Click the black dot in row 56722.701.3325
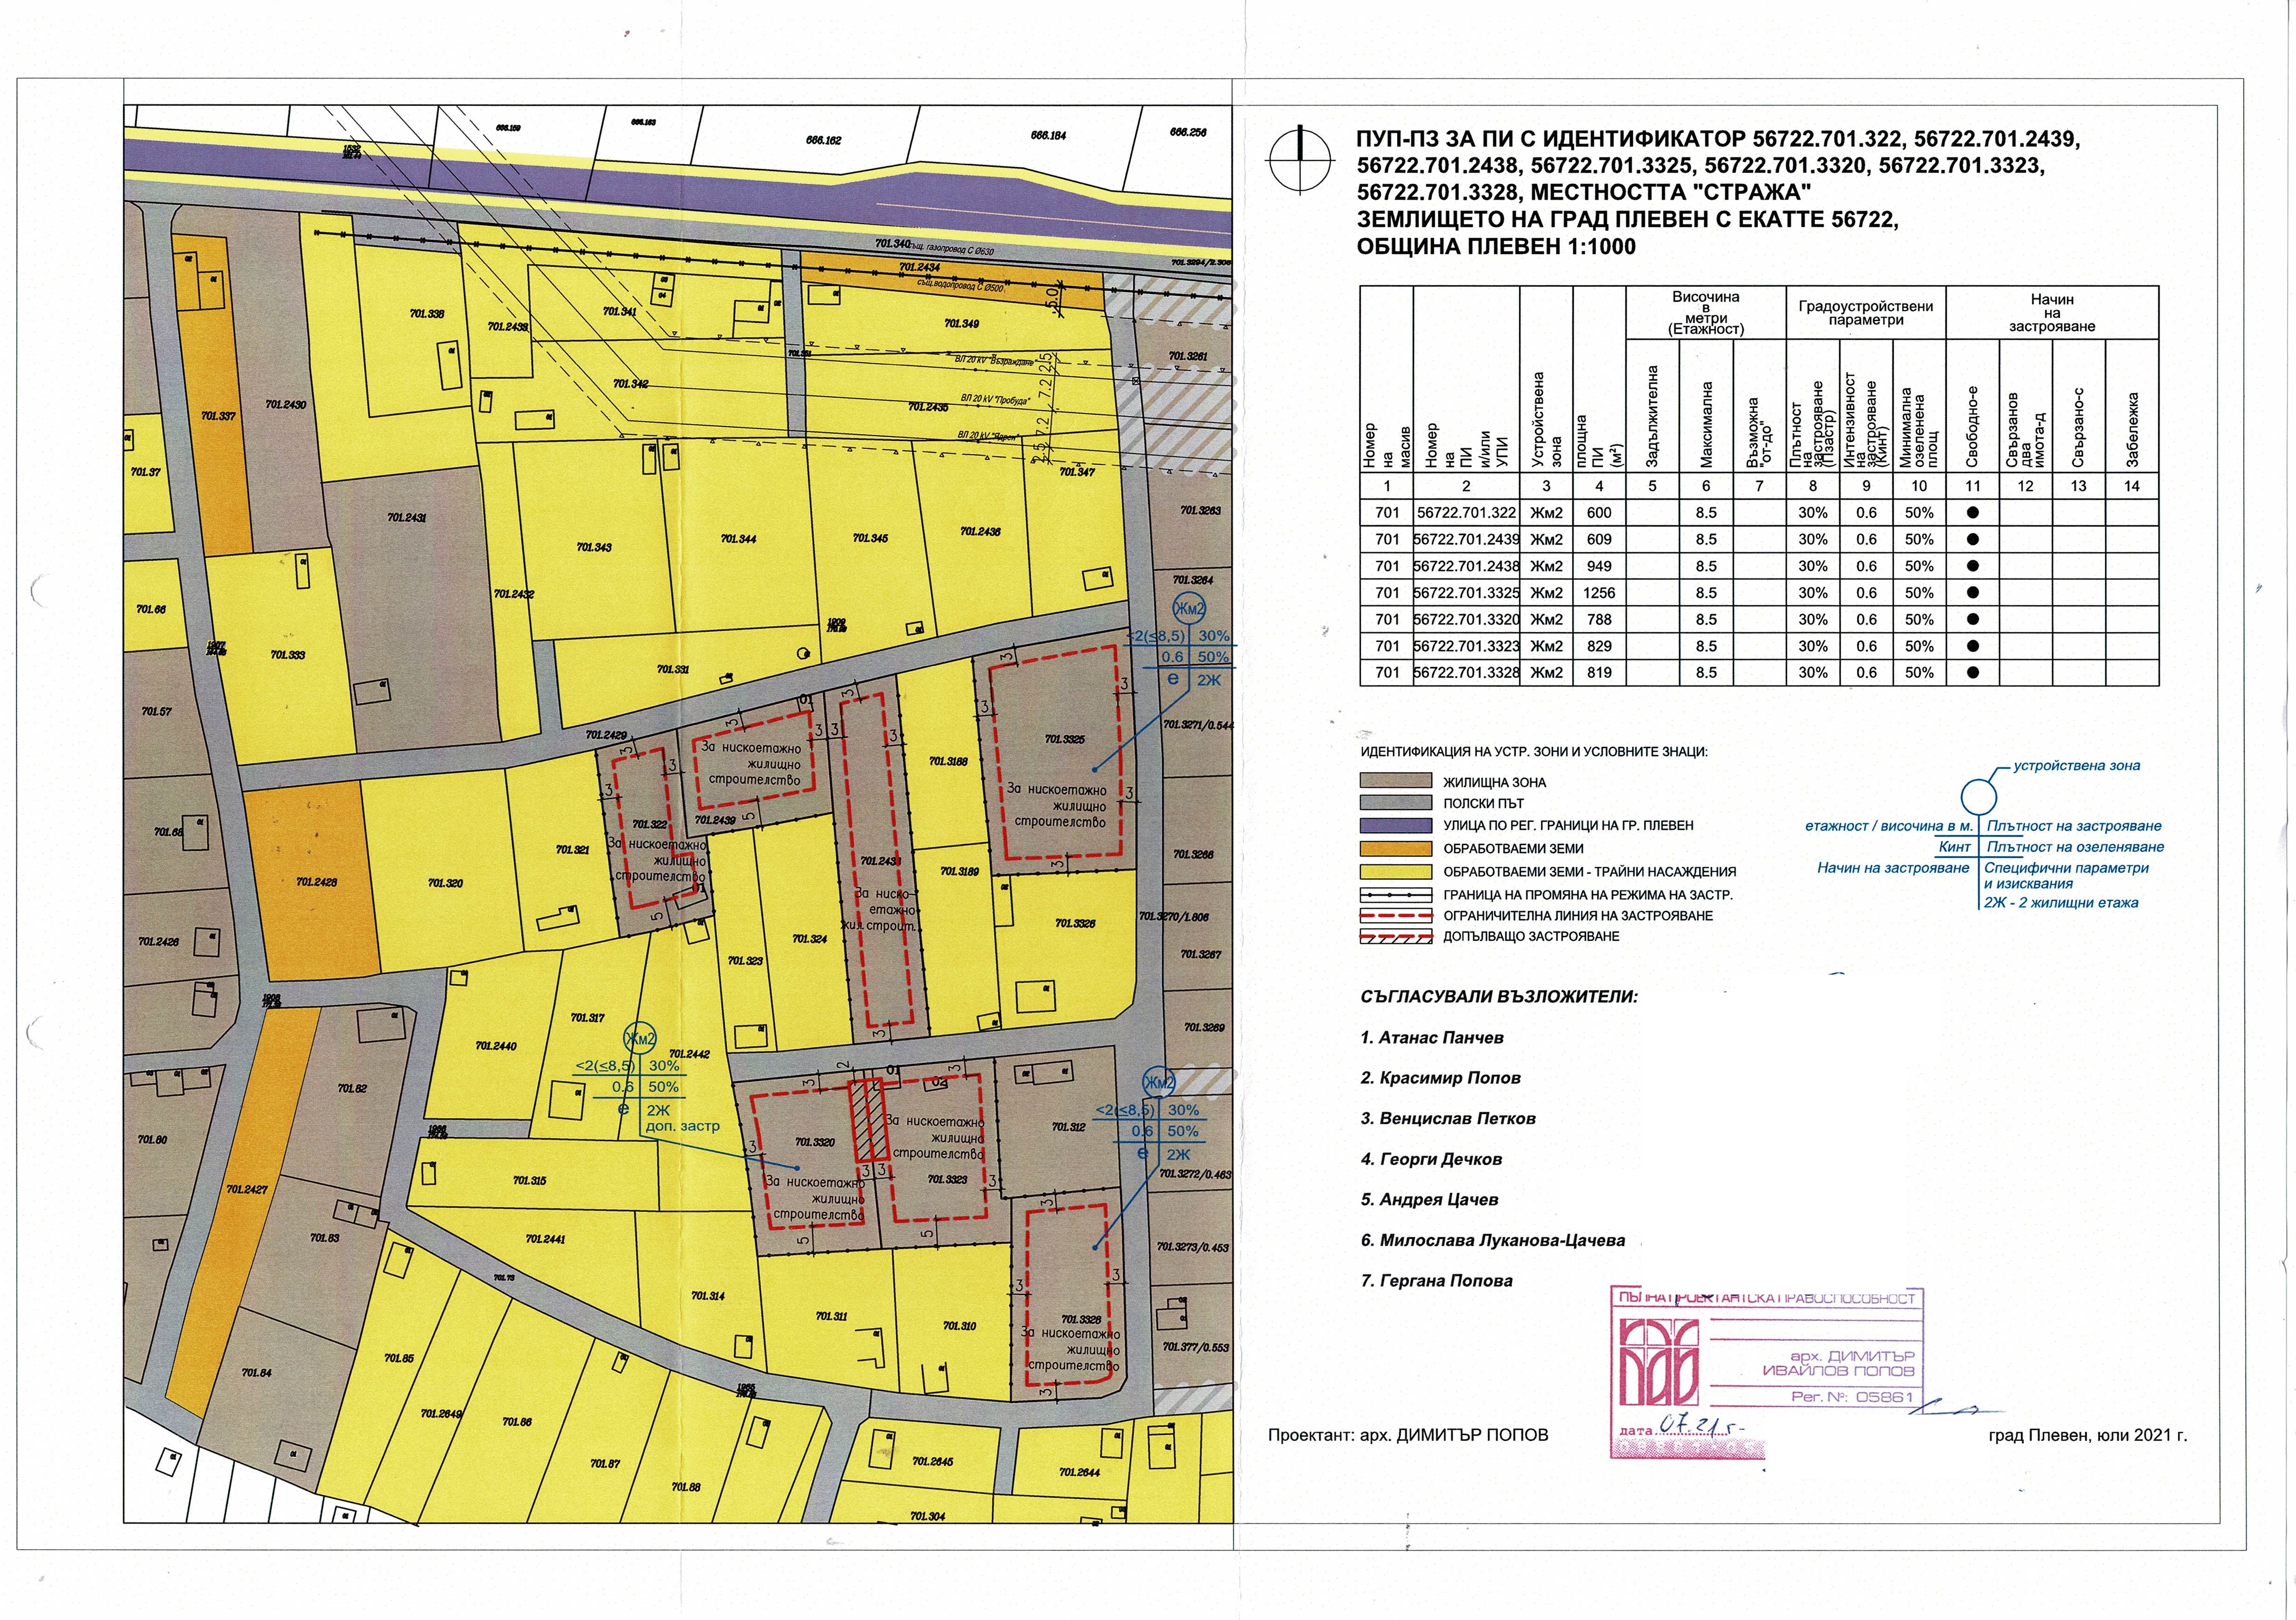The width and height of the screenshot is (2296, 1620). (1972, 593)
